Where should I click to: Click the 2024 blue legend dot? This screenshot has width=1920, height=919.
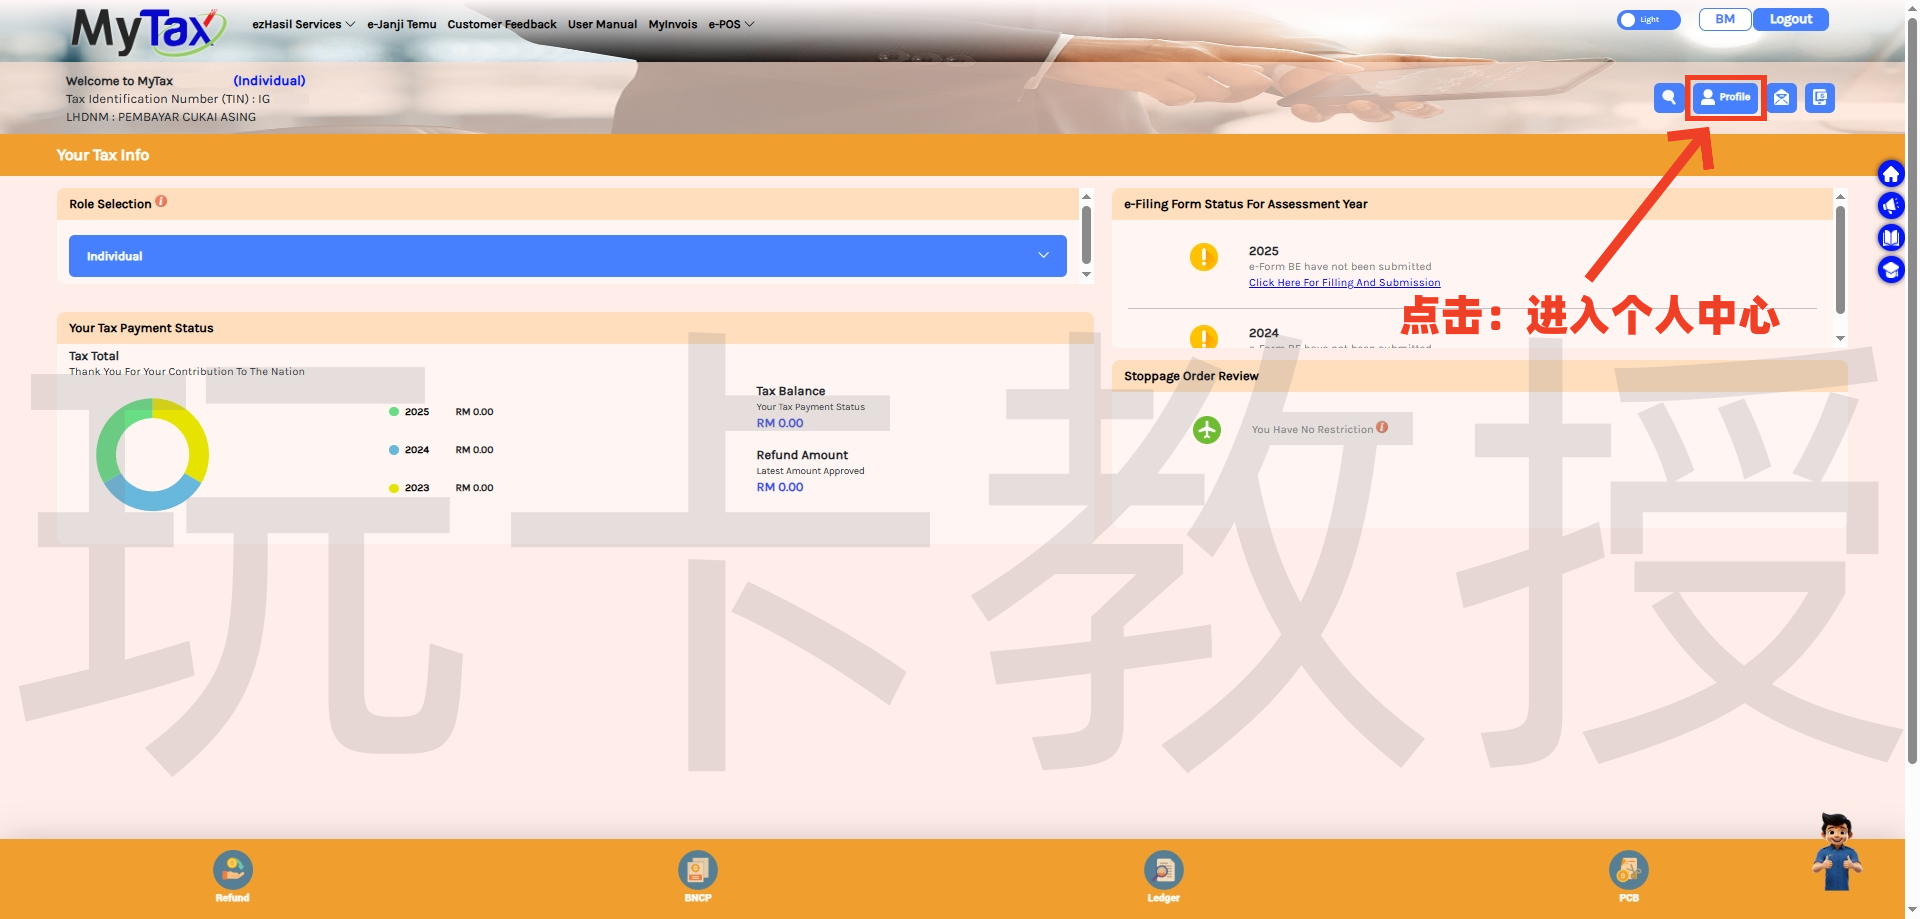394,450
